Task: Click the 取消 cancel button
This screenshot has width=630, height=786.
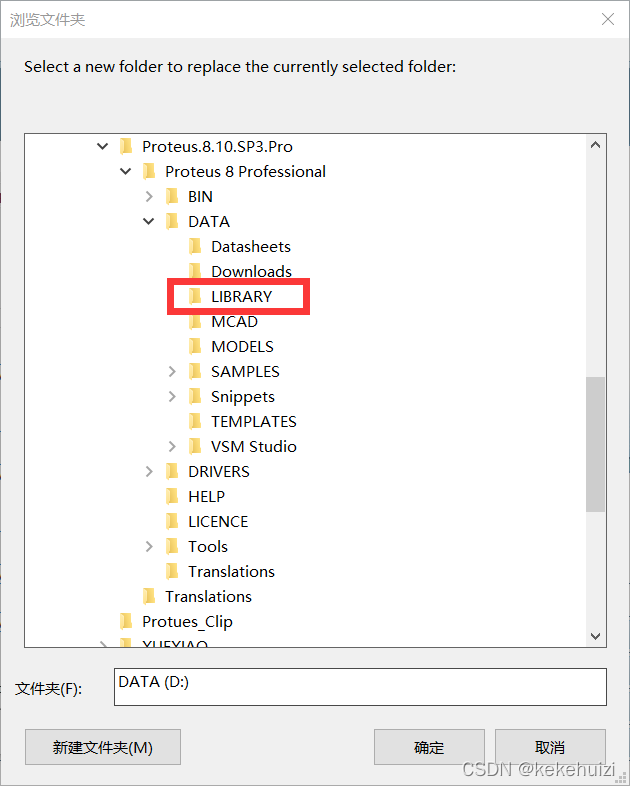Action: (x=550, y=747)
